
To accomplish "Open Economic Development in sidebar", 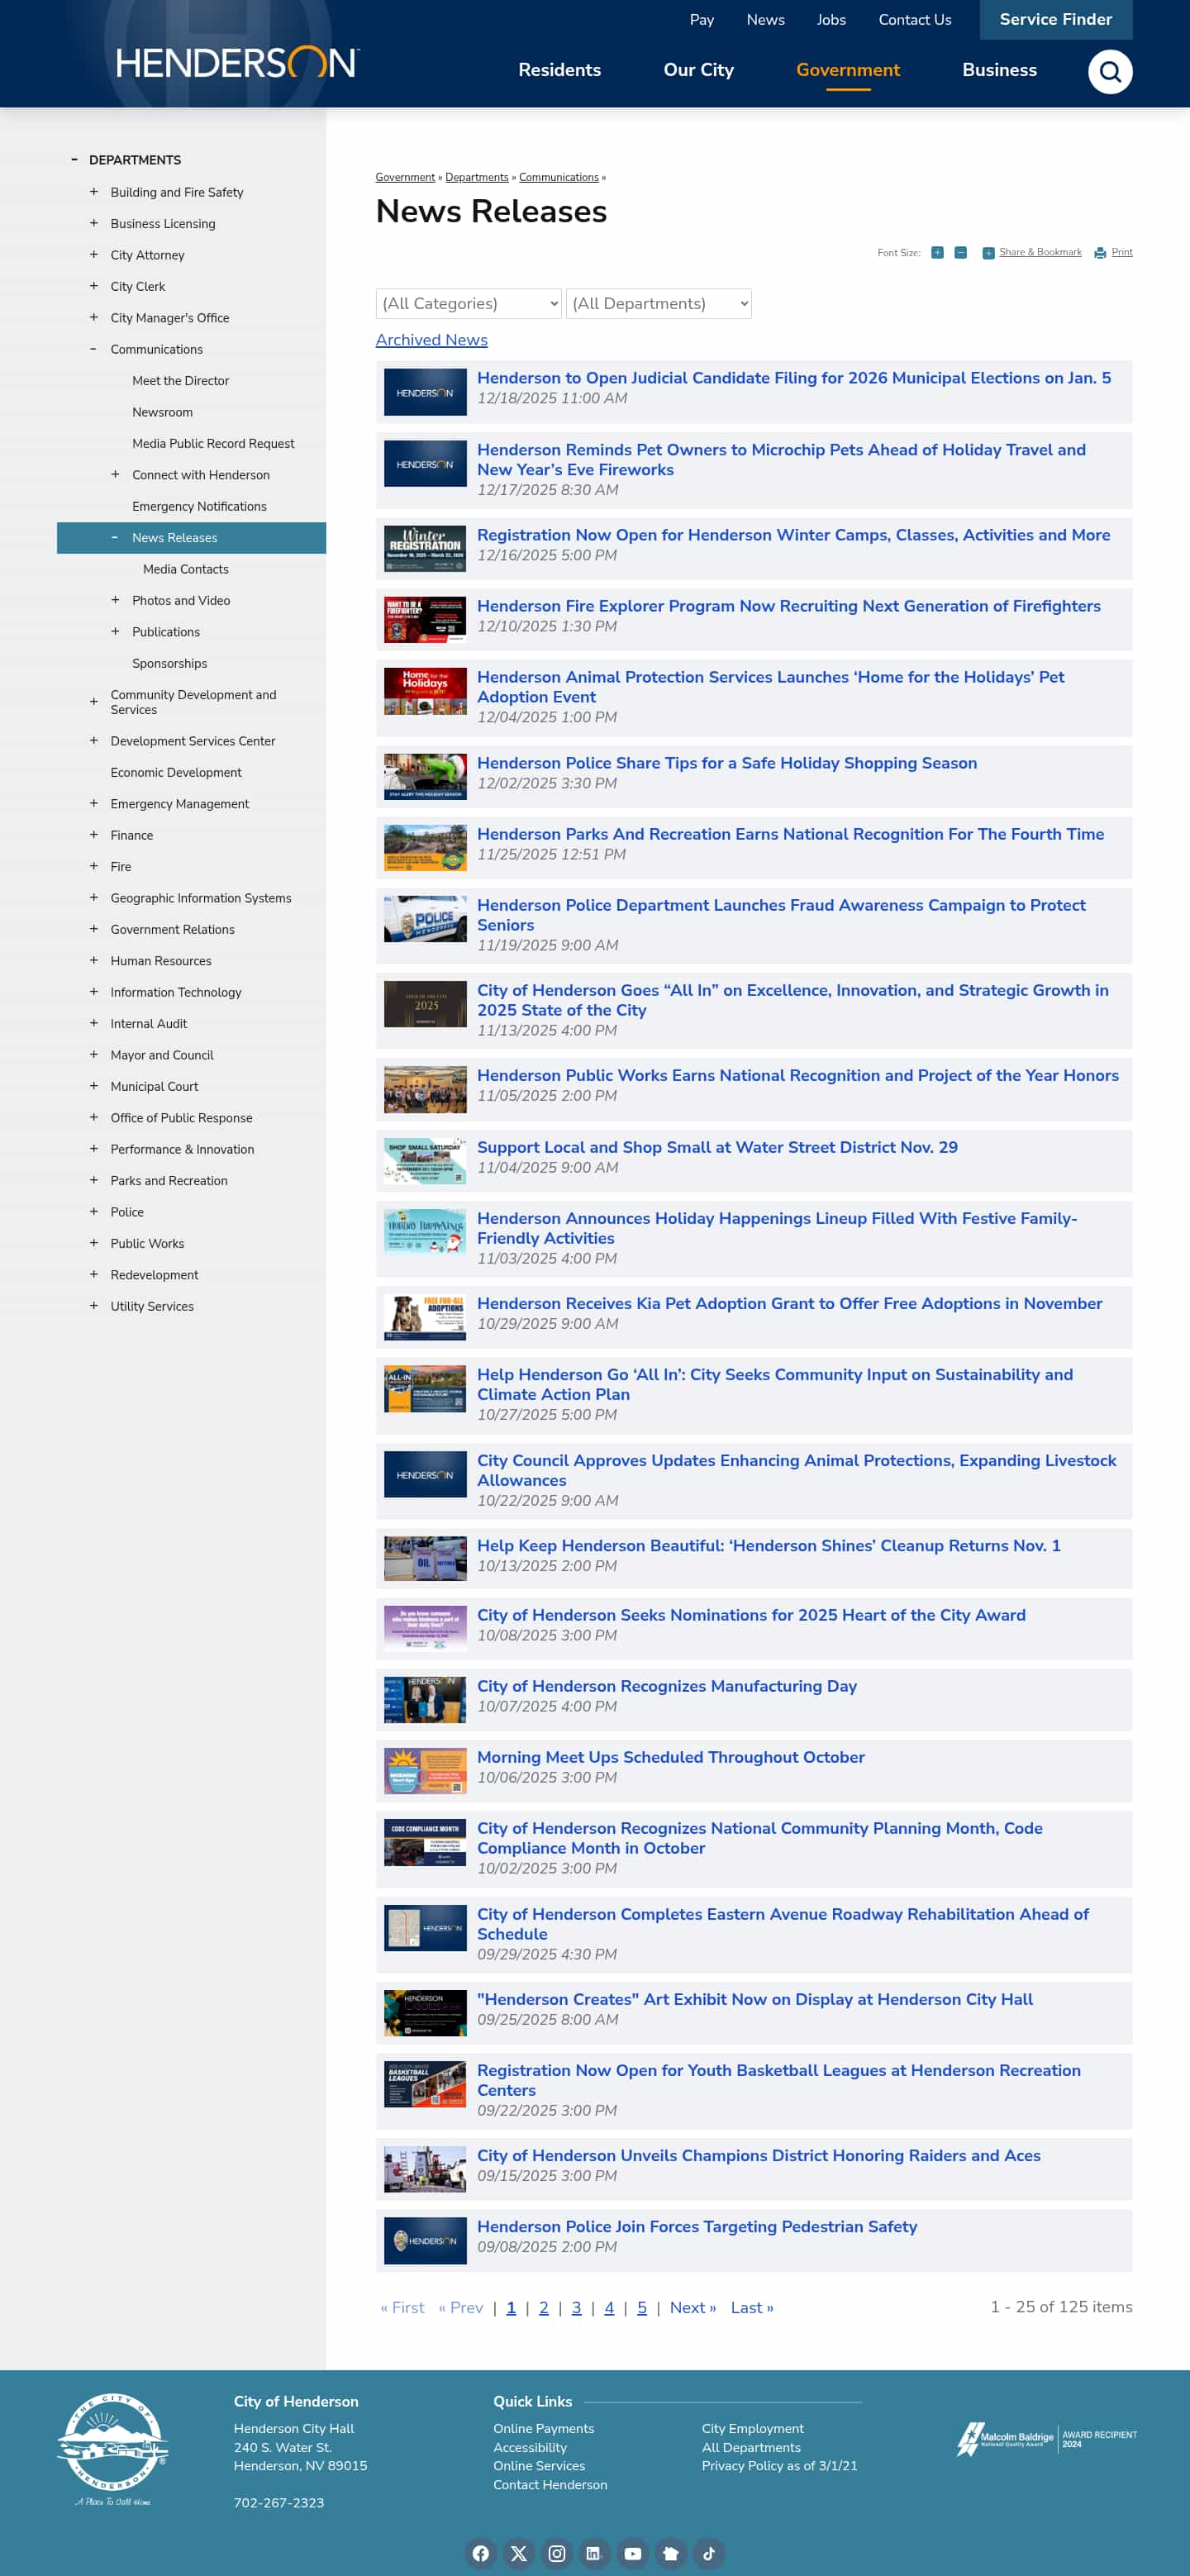I will (x=176, y=772).
